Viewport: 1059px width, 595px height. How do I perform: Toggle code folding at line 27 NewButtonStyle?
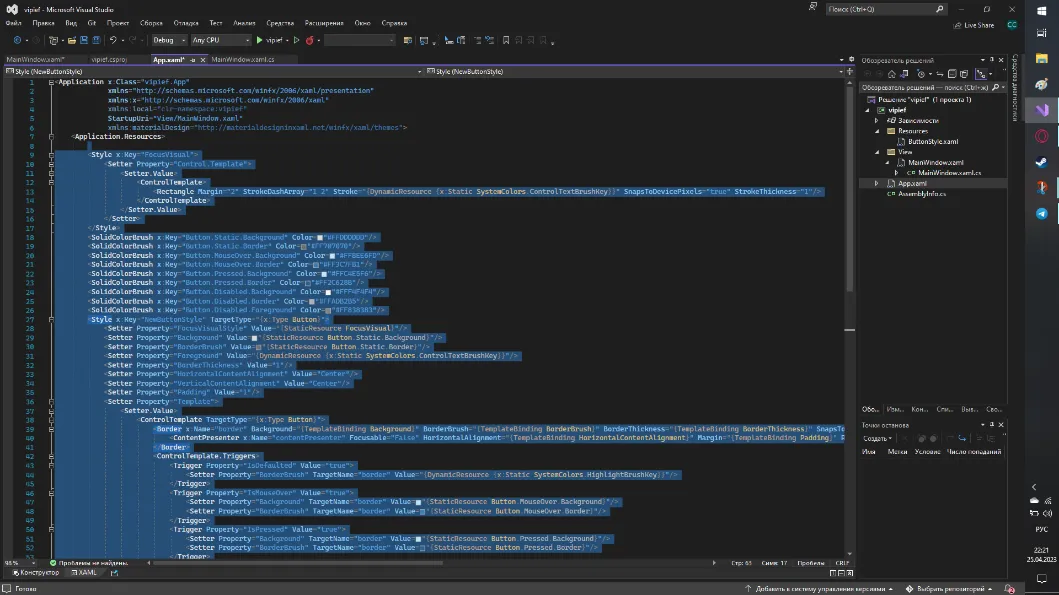pos(51,319)
